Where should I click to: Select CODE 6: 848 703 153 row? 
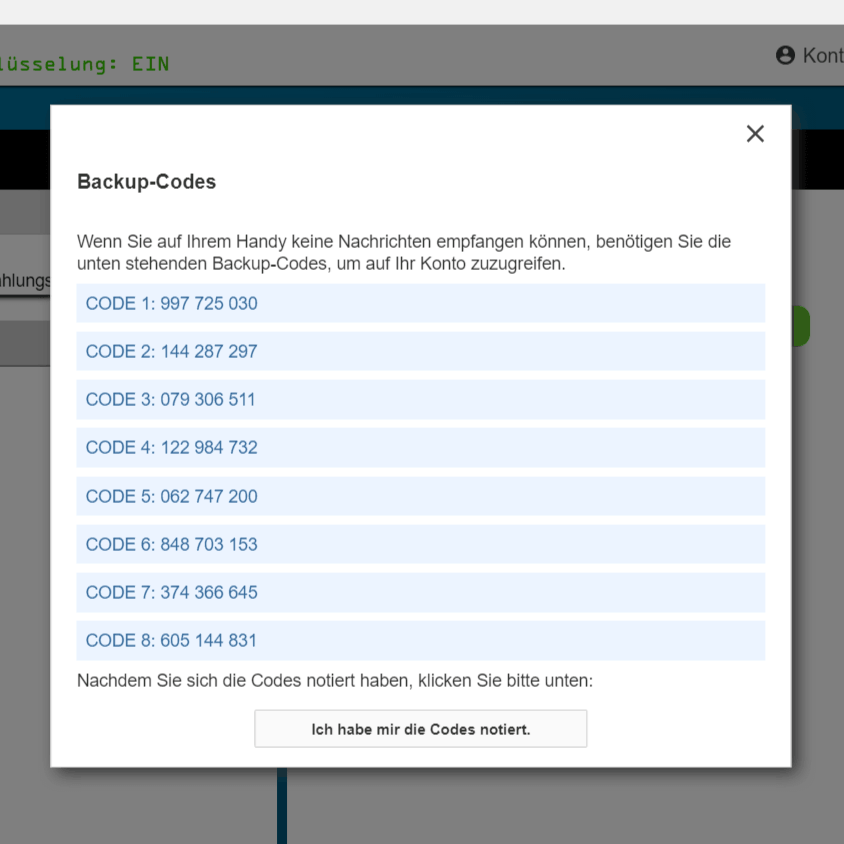coord(420,544)
